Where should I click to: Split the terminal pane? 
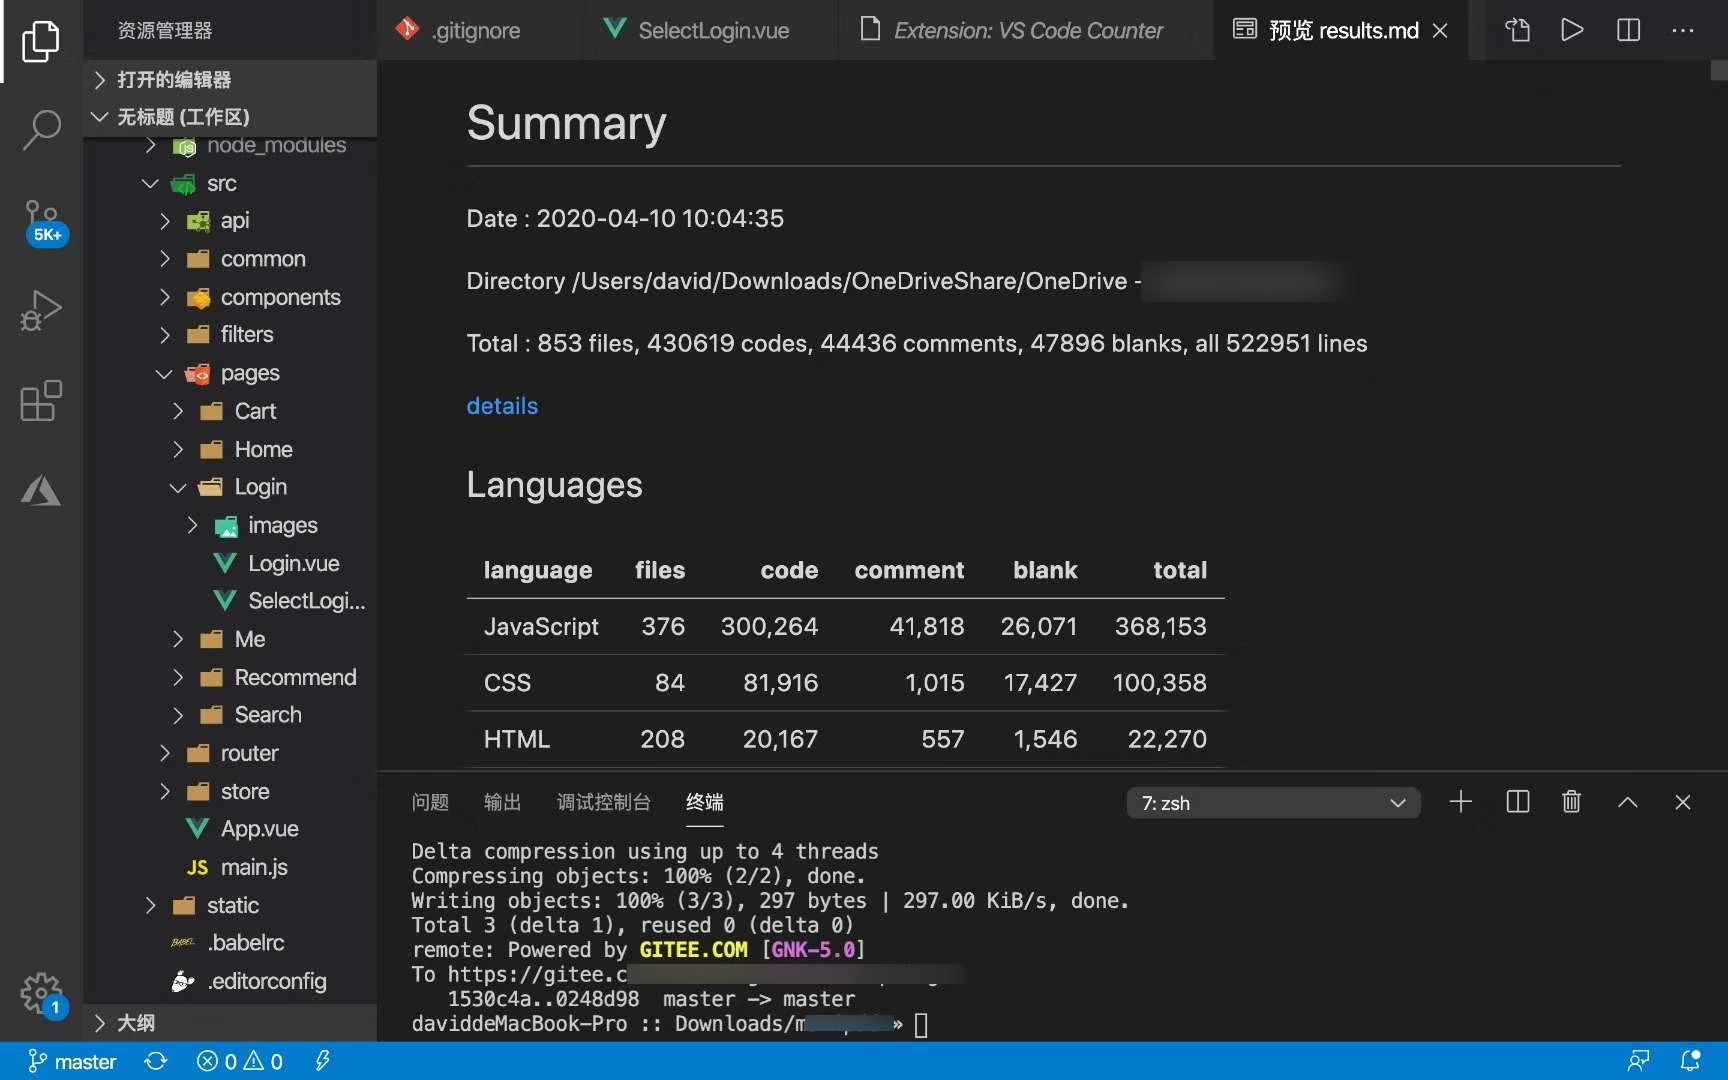tap(1517, 802)
